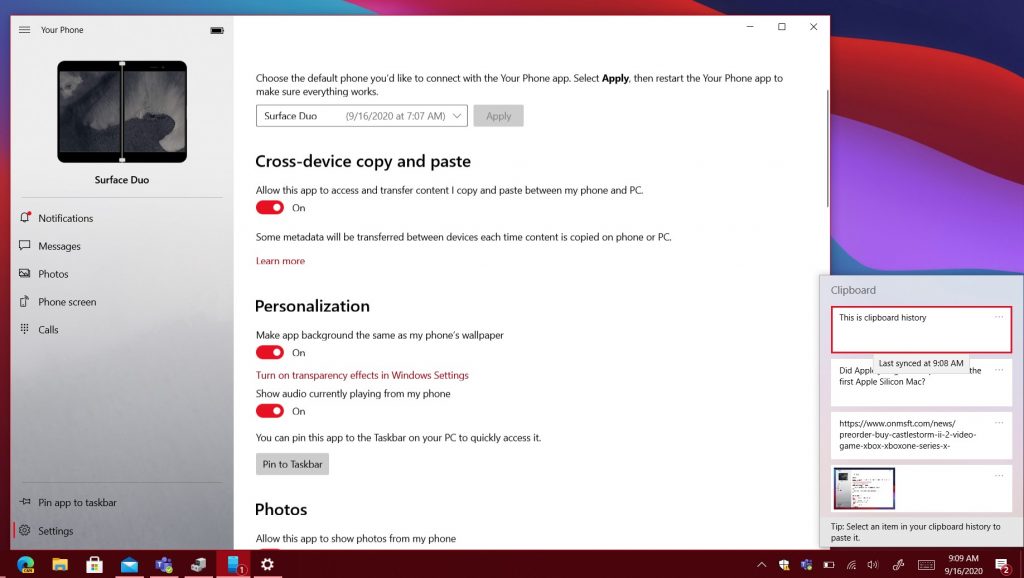Select the Apple Silicon Mac clipboard item
The height and width of the screenshot is (578, 1024).
tap(921, 381)
